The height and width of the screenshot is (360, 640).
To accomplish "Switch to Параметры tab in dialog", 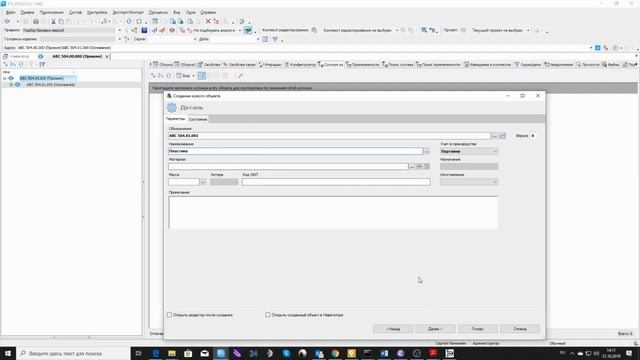I will 176,119.
